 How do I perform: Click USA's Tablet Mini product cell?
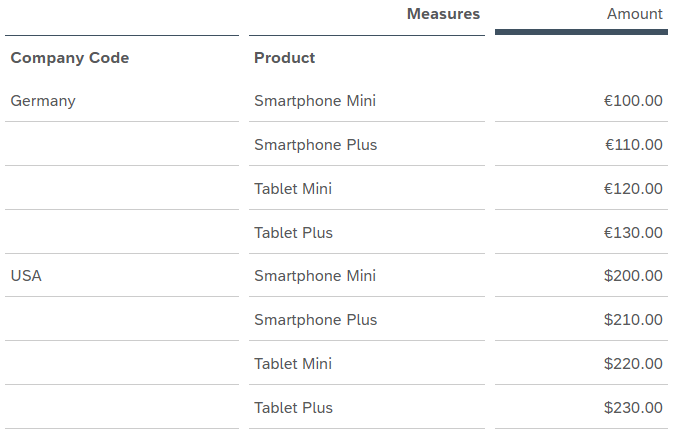pos(293,364)
